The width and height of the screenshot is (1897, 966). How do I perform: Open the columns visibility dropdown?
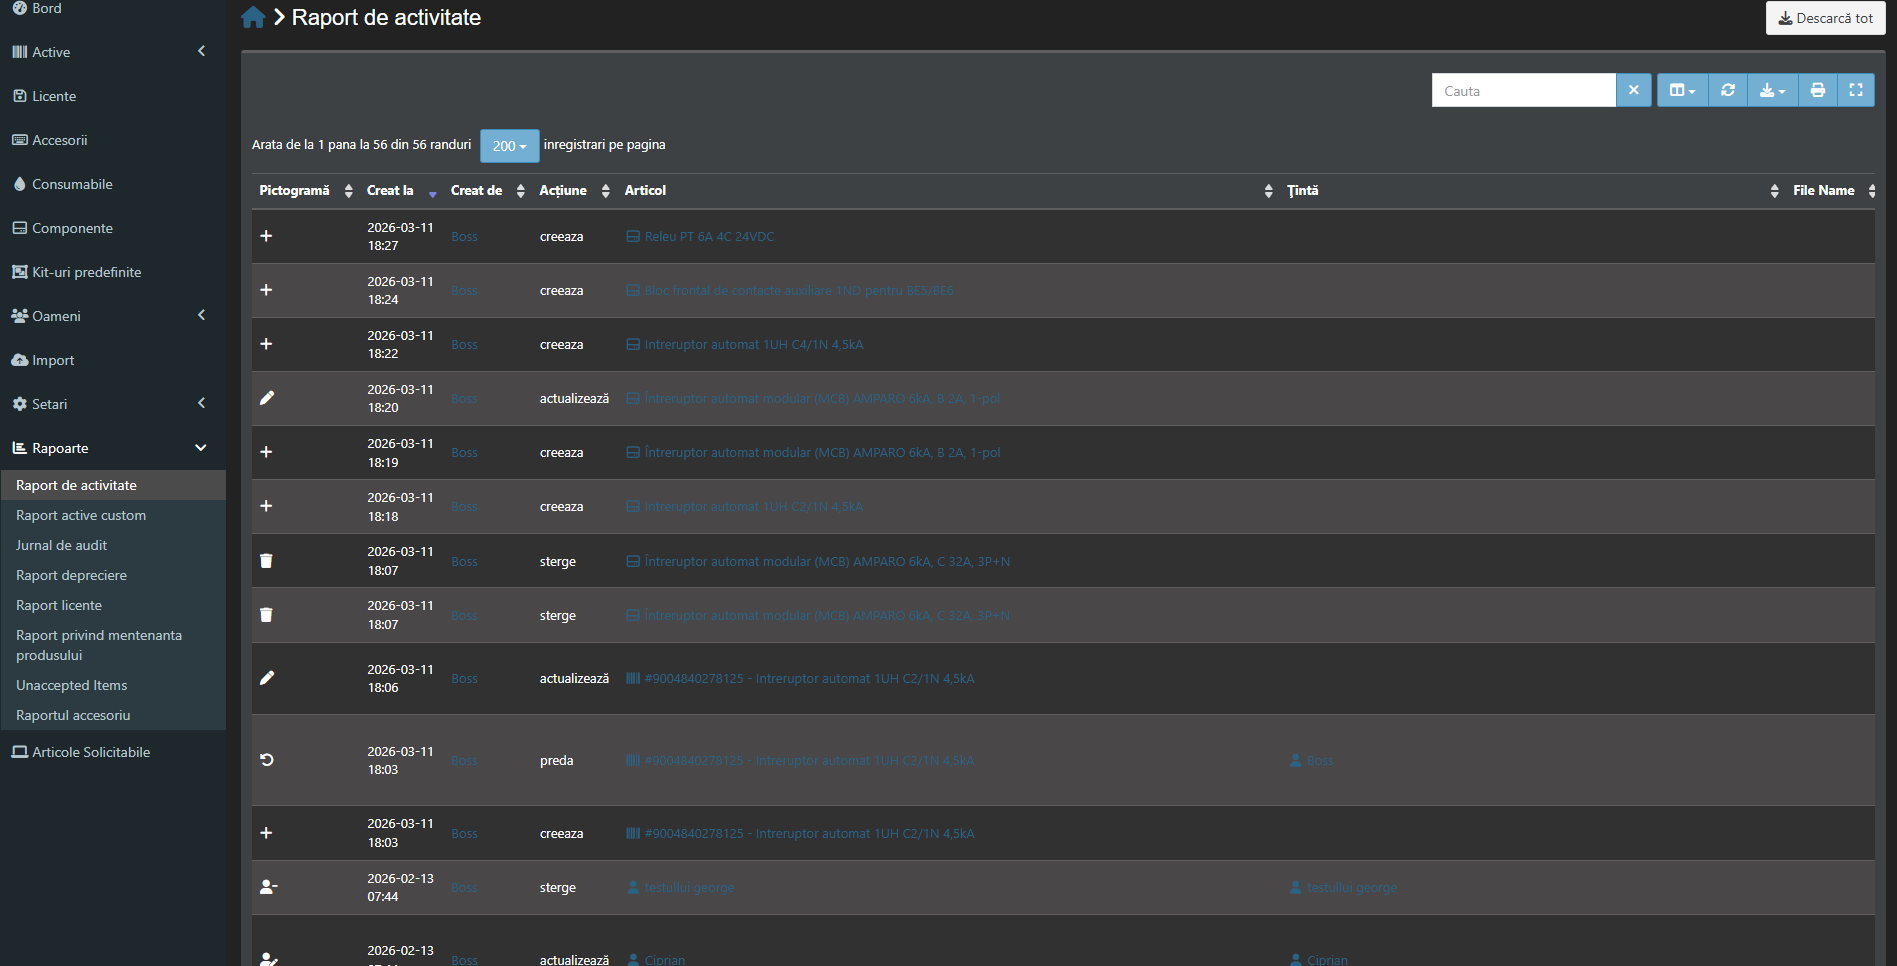pyautogui.click(x=1683, y=90)
